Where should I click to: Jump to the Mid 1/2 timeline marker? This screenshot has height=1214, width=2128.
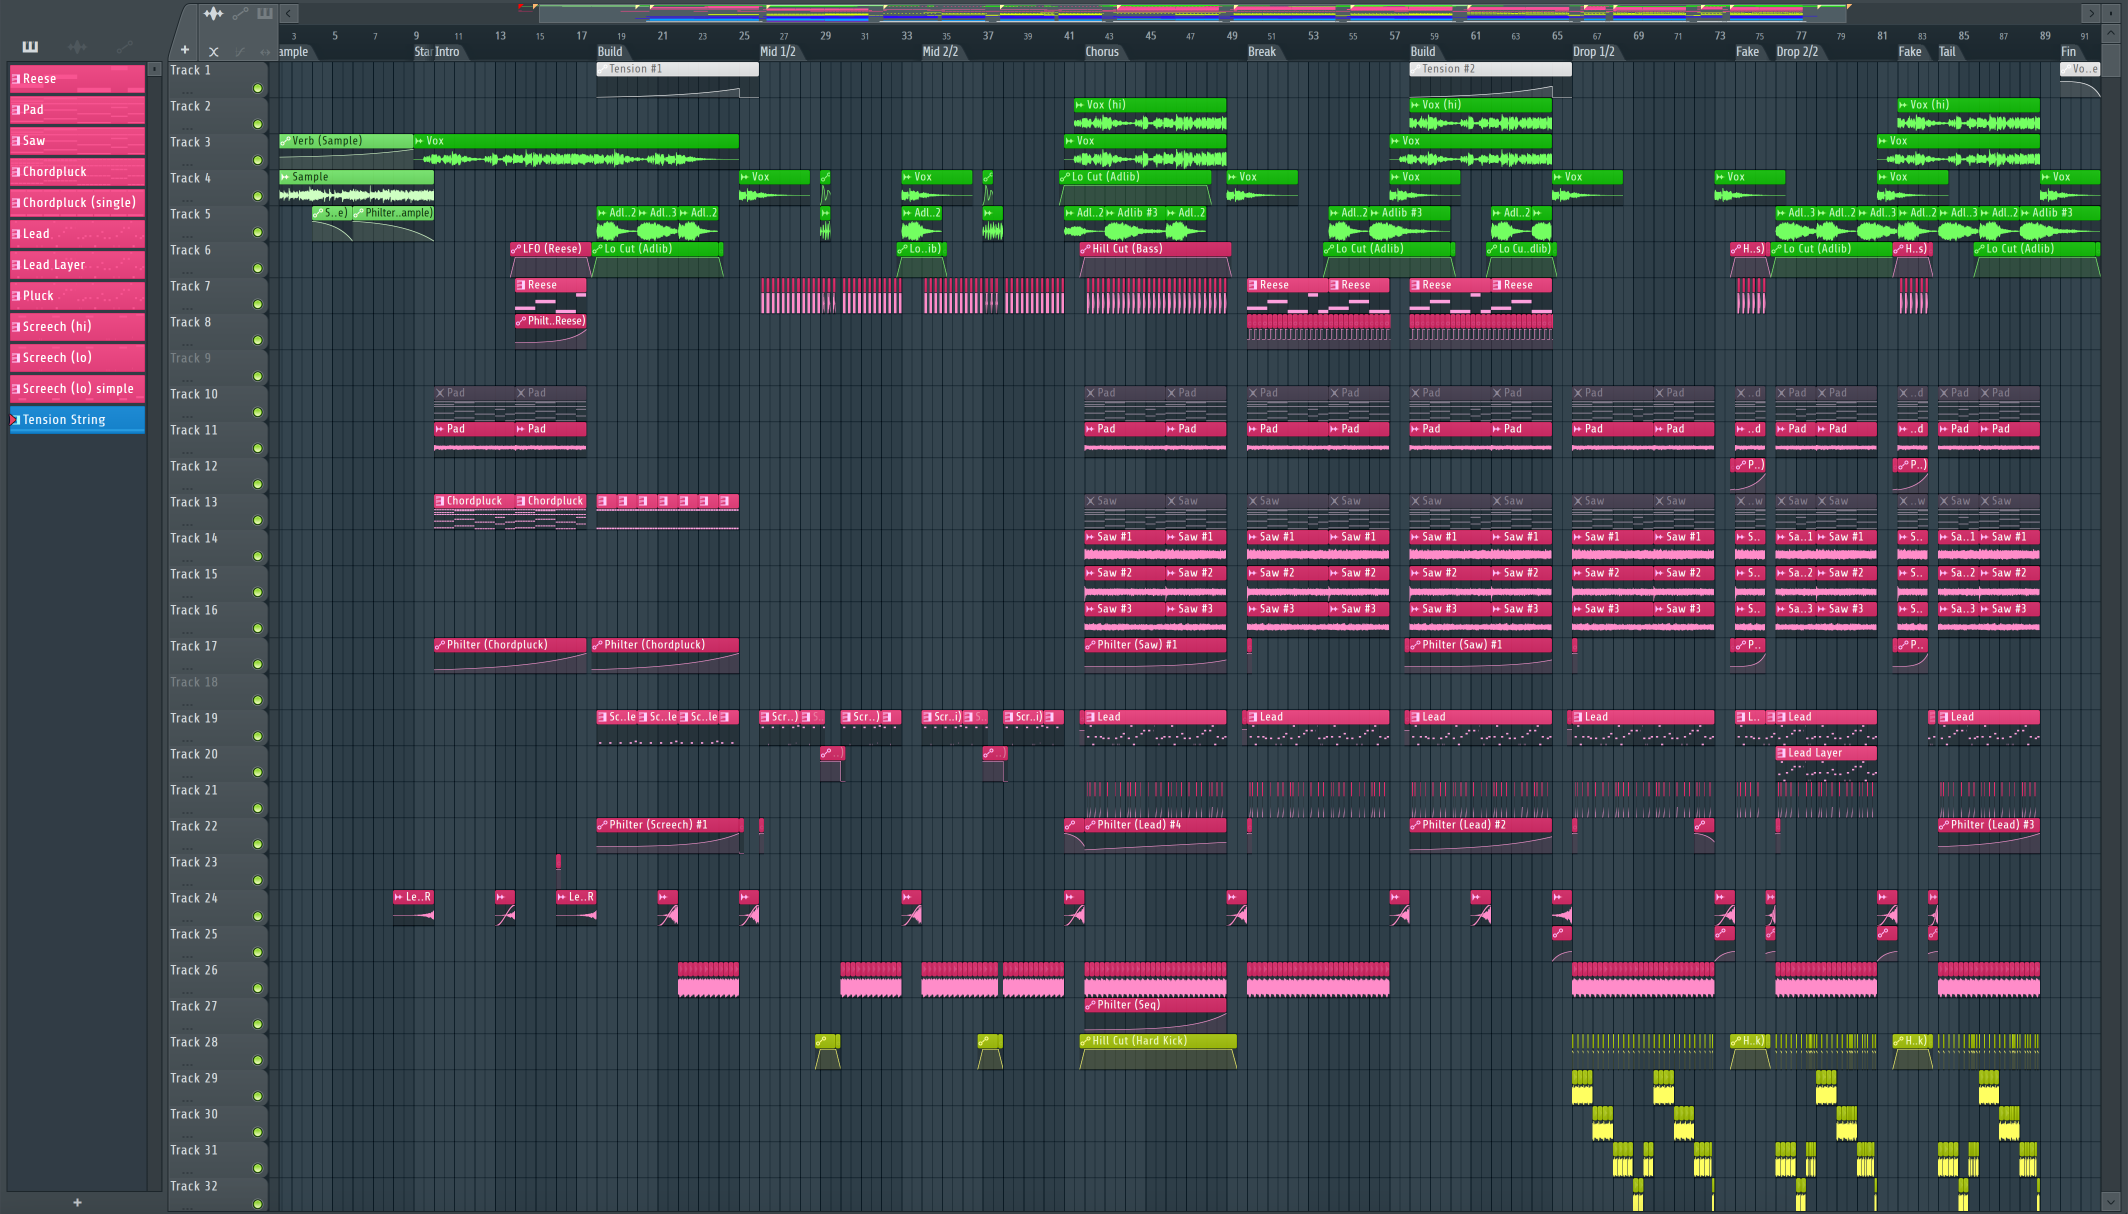tap(778, 52)
